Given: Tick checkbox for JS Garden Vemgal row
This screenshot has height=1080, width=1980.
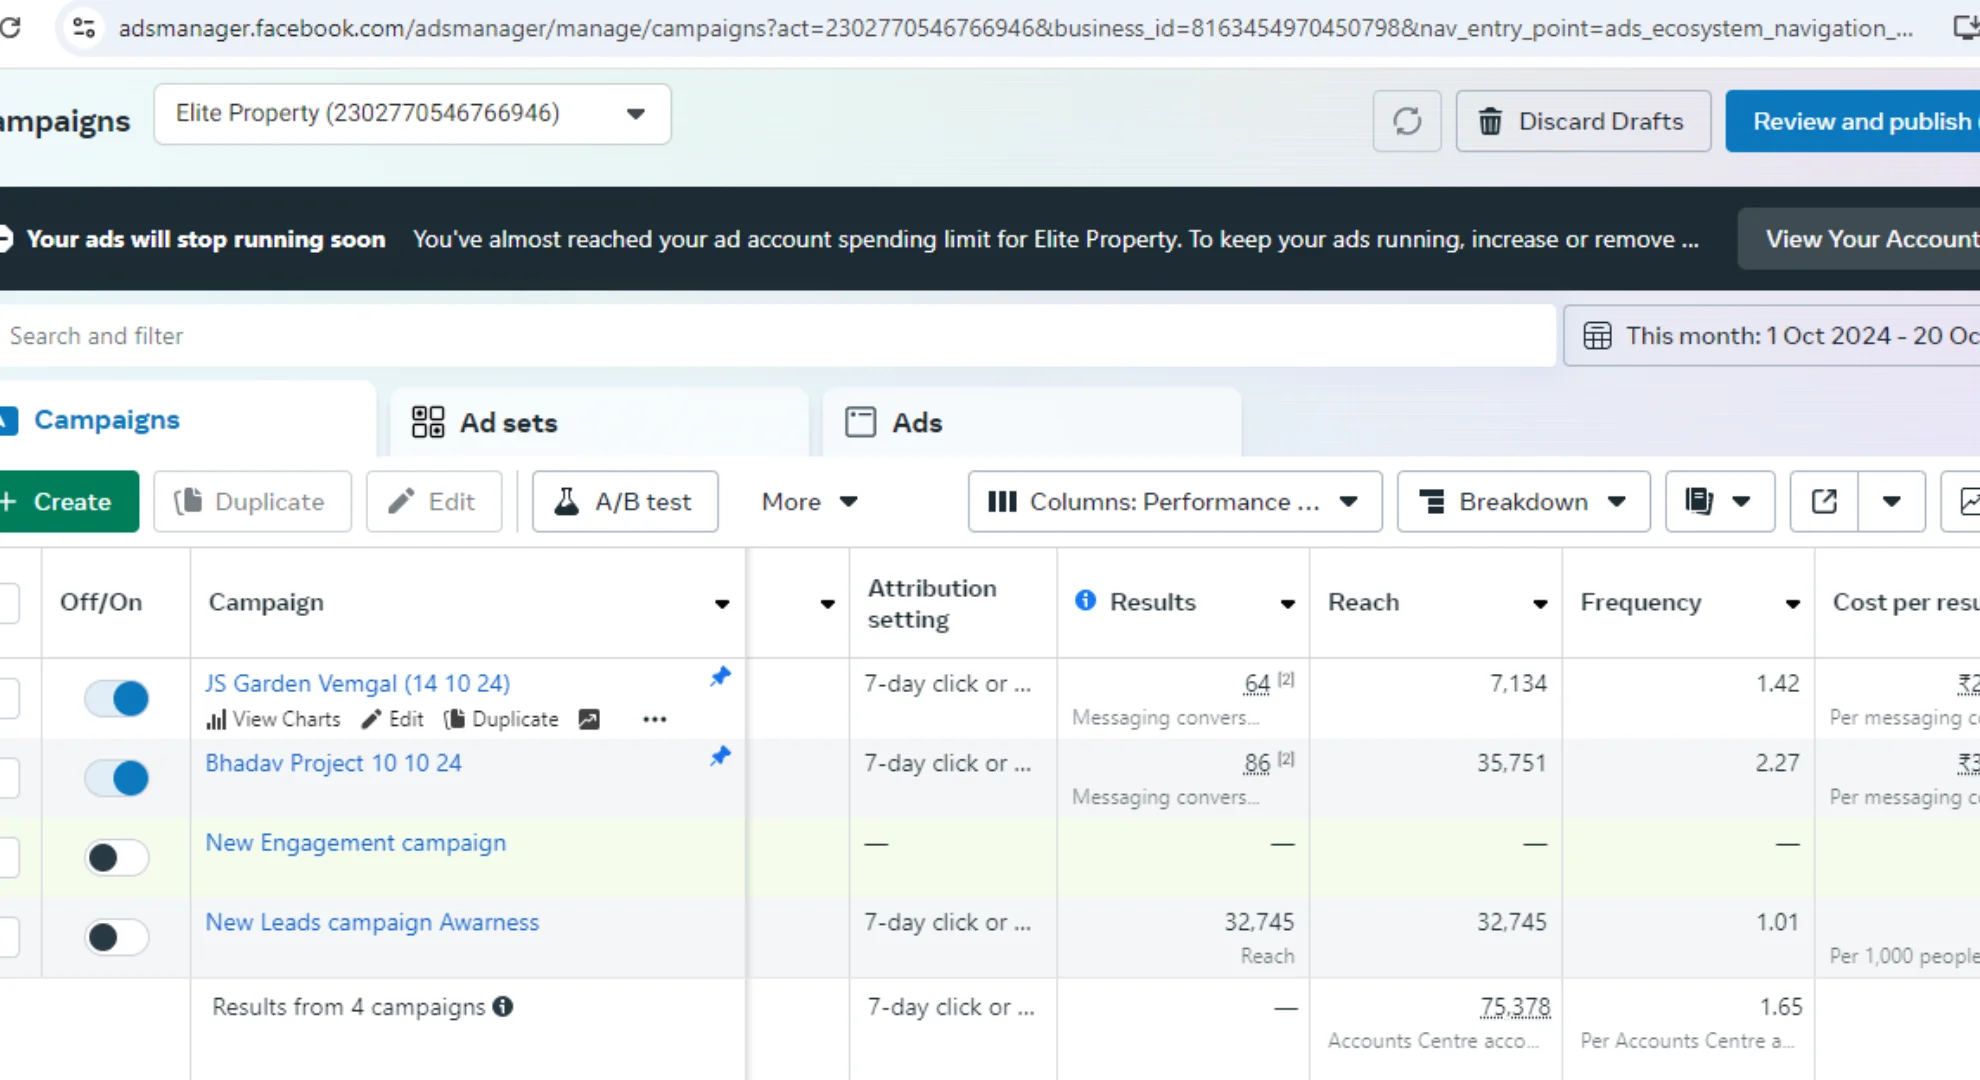Looking at the screenshot, I should click(8, 698).
